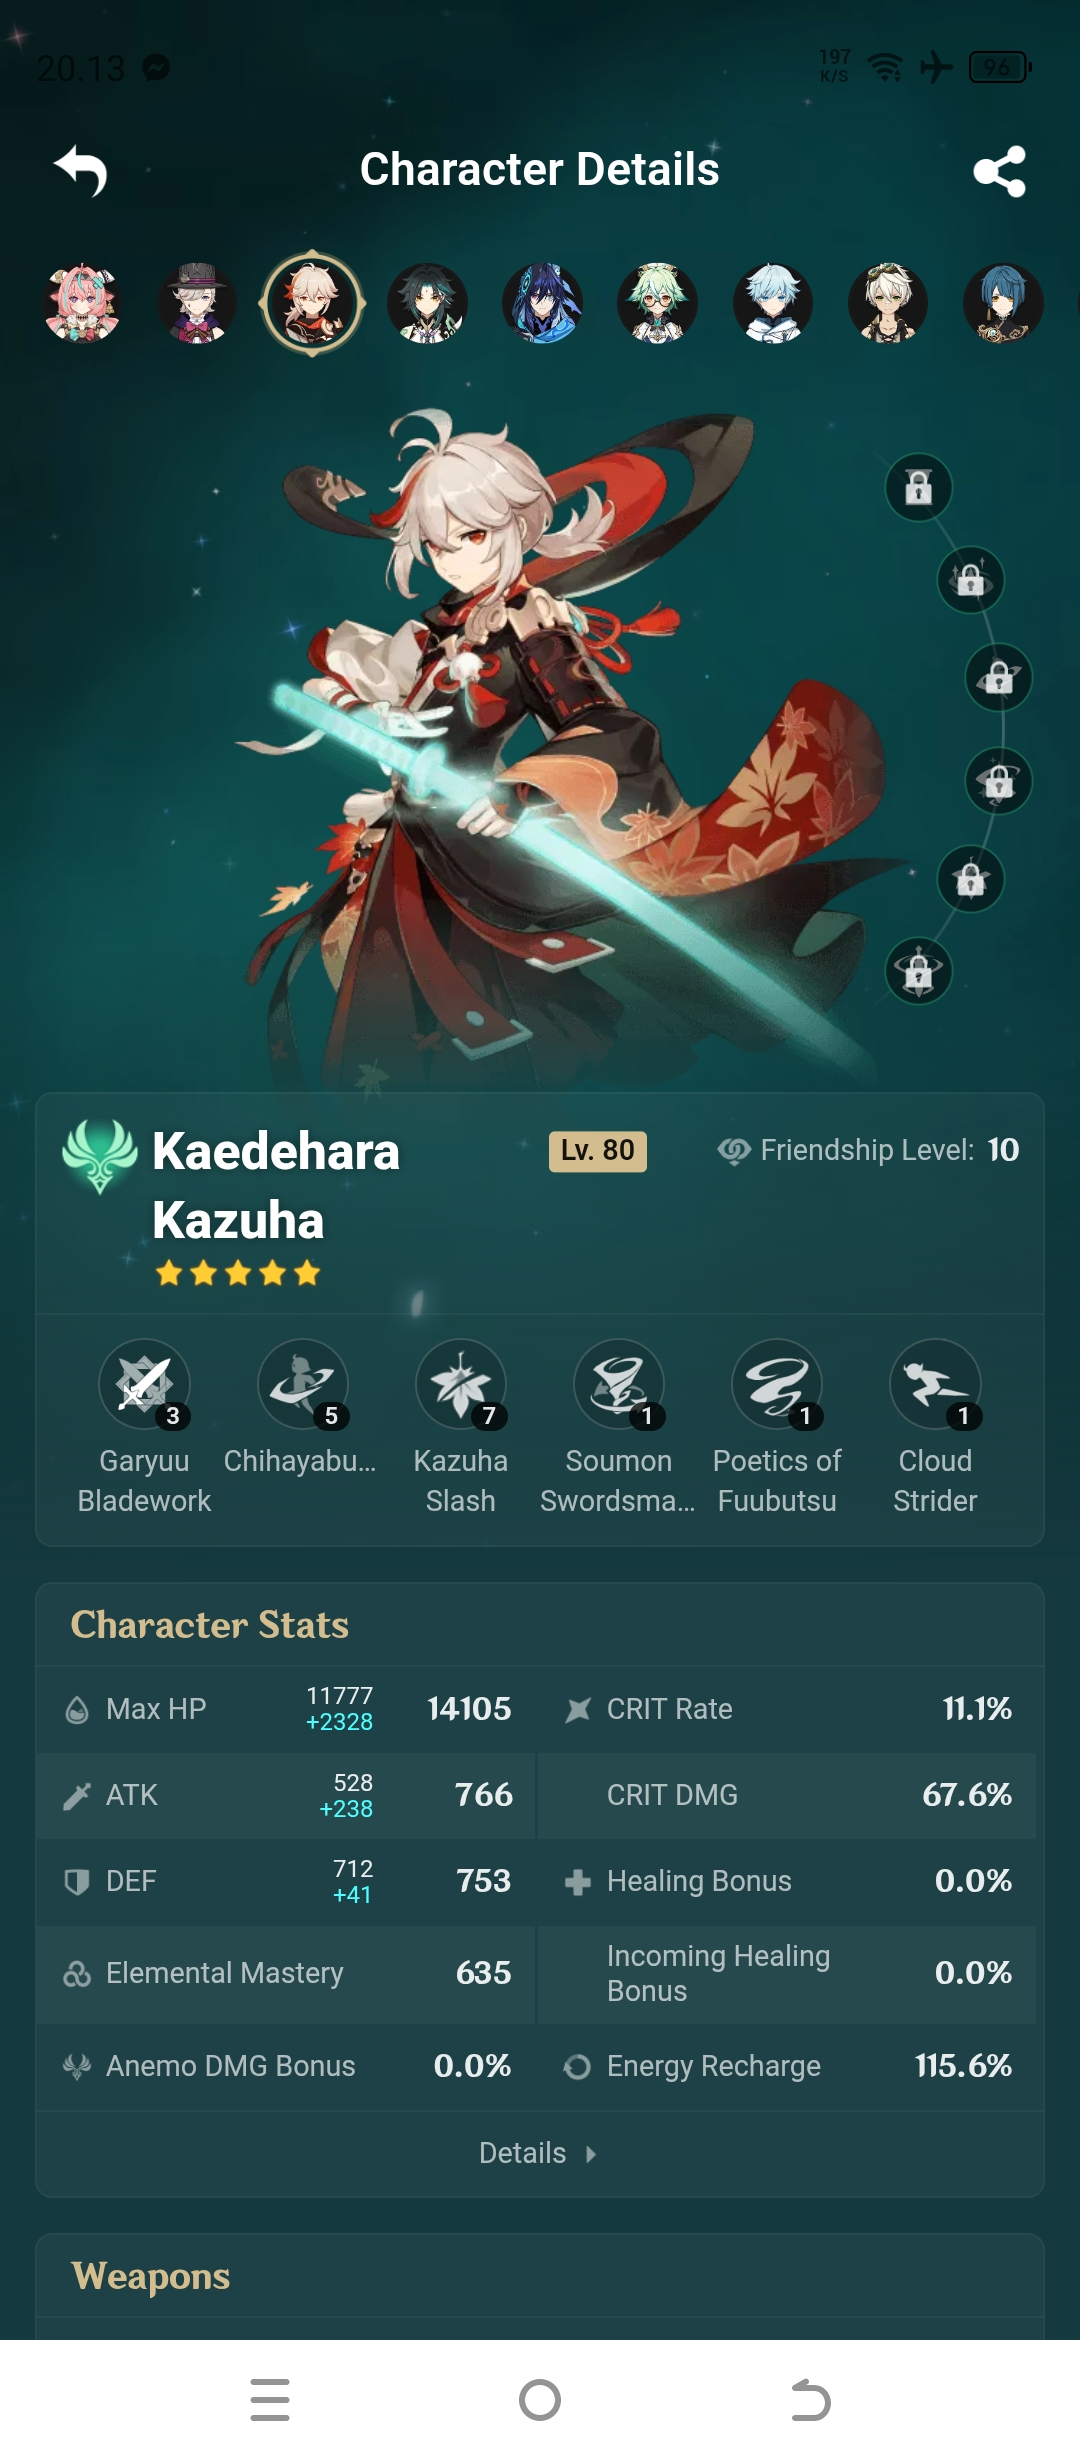1080x2460 pixels.
Task: Select light-blue haired character avatar
Action: pos(773,303)
